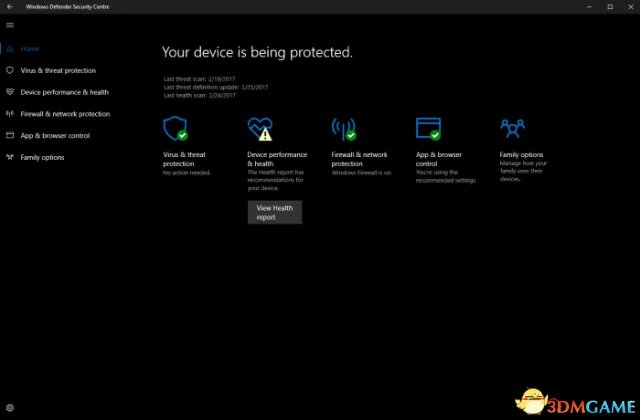640x420 pixels.
Task: Click the large Firewall & network tile icon
Action: pos(344,129)
